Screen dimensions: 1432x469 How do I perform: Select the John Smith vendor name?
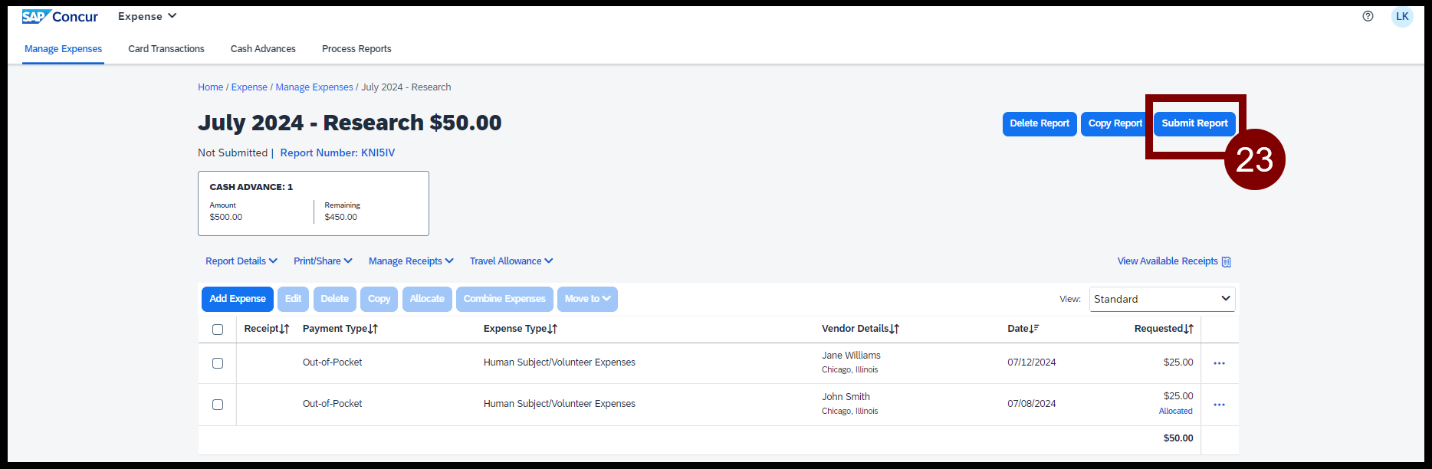tap(846, 397)
